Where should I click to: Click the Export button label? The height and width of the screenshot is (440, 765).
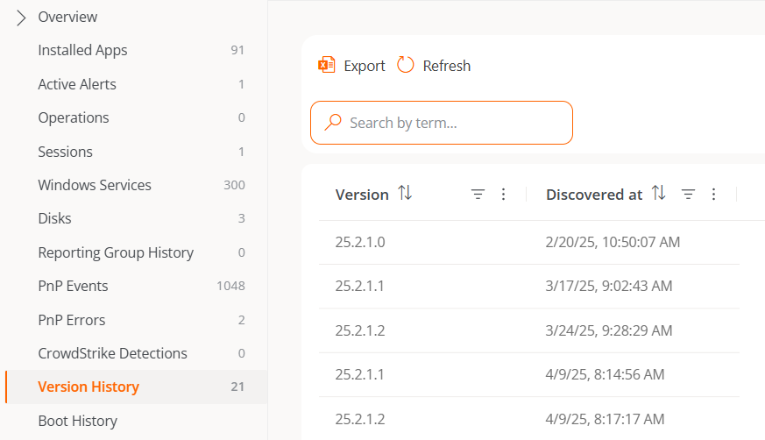click(x=364, y=66)
